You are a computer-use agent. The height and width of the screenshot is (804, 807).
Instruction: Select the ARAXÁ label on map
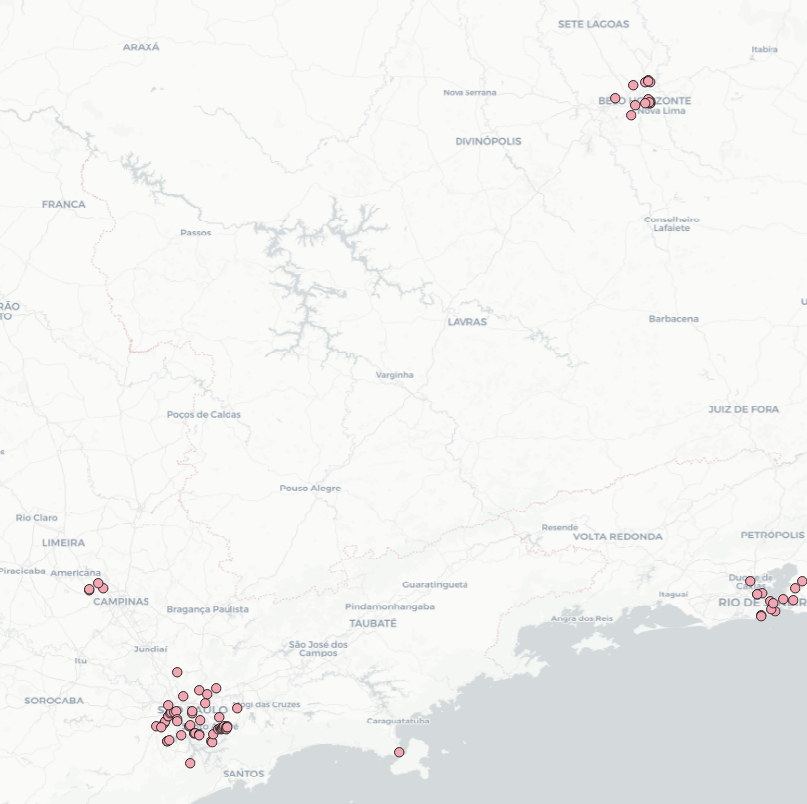[x=141, y=47]
